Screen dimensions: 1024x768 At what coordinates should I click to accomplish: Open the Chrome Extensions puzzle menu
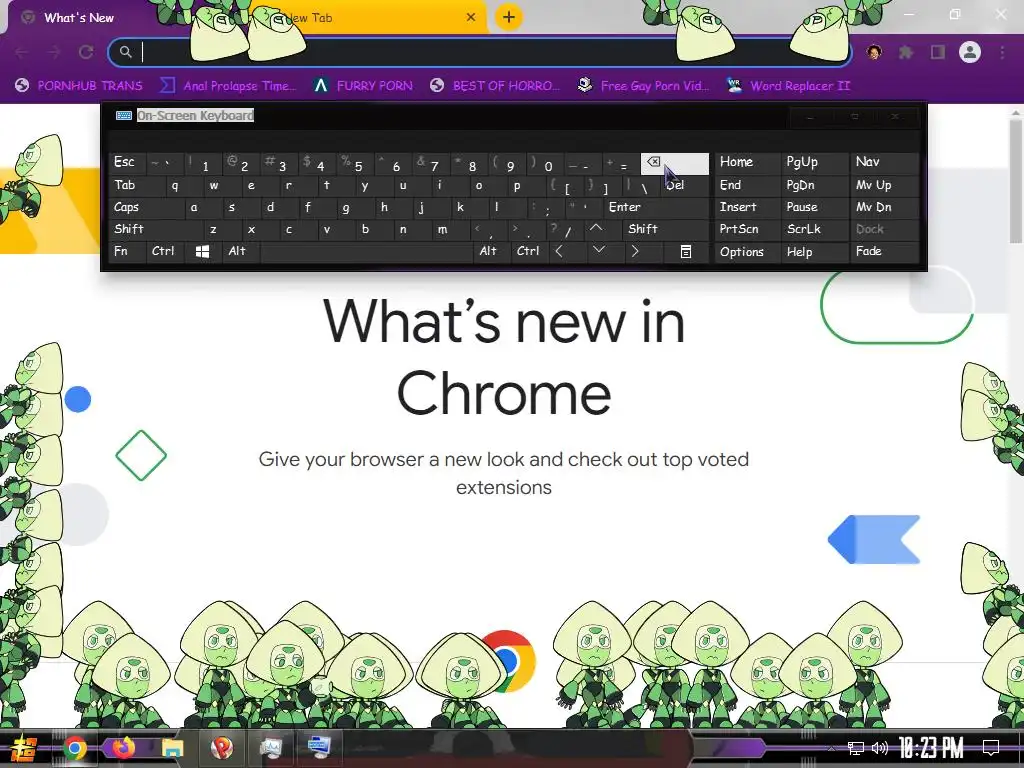tap(906, 52)
